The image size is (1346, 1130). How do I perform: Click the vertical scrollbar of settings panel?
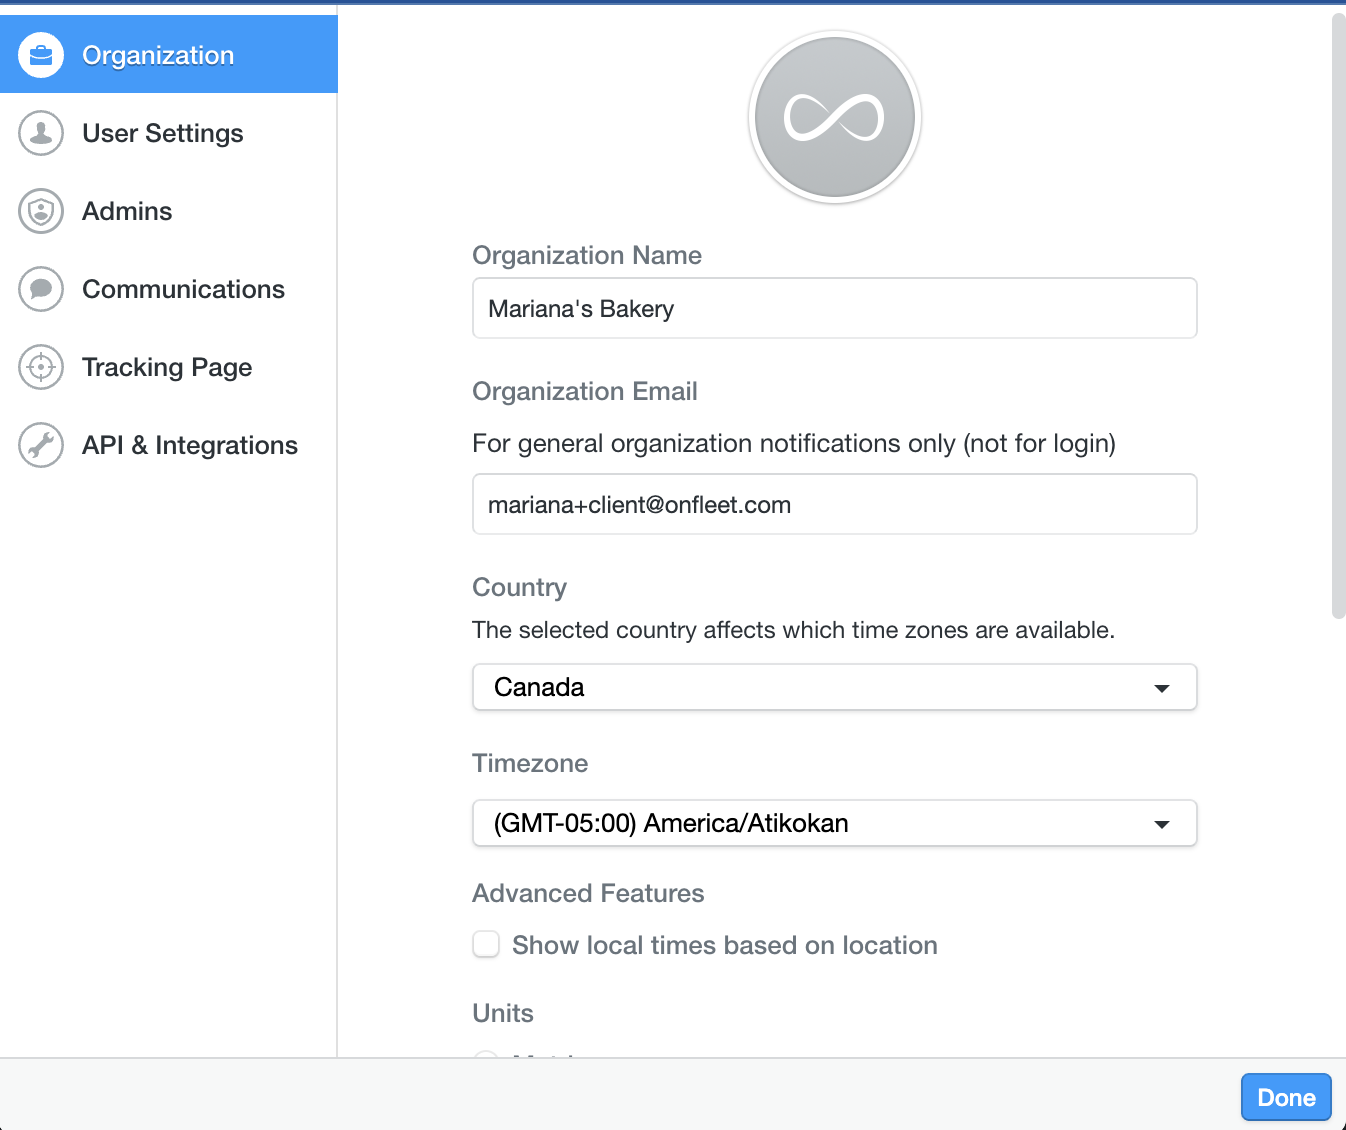pos(1339,316)
